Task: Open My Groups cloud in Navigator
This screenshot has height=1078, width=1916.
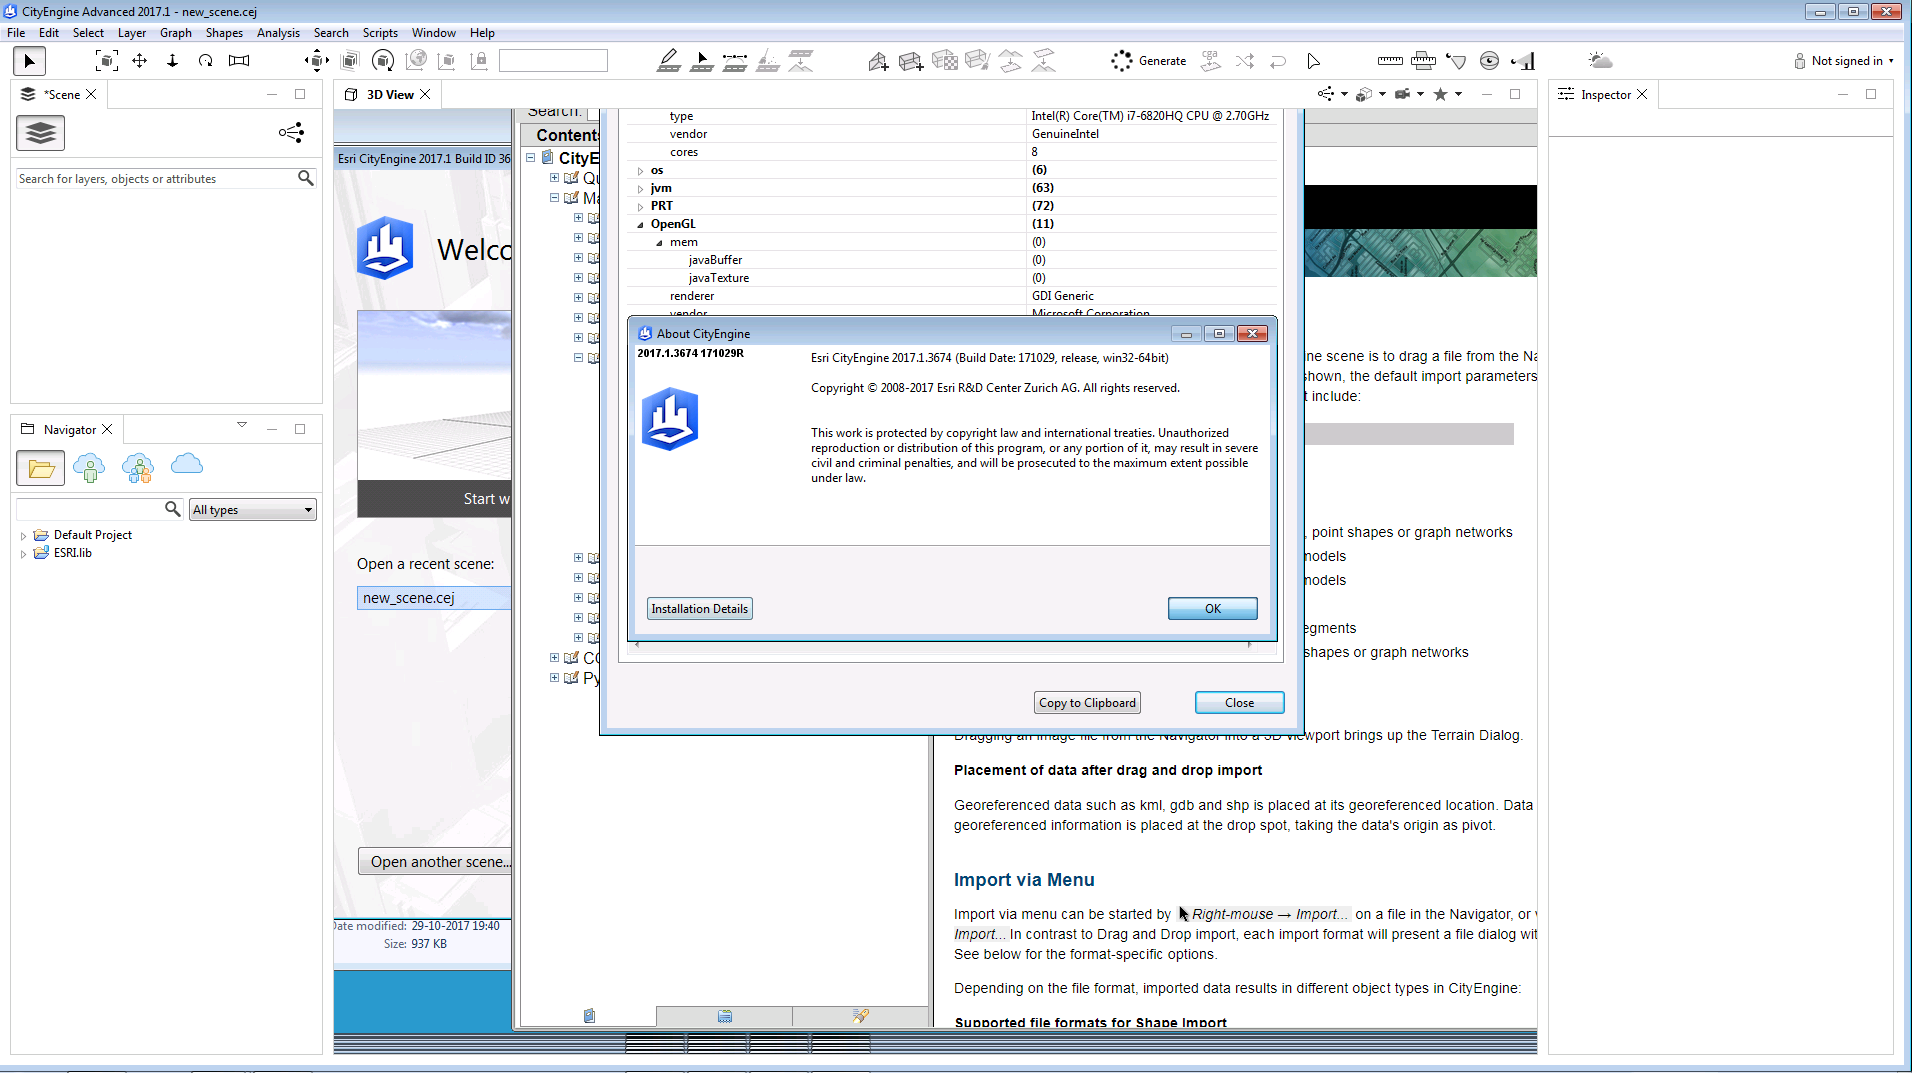Action: pos(138,467)
